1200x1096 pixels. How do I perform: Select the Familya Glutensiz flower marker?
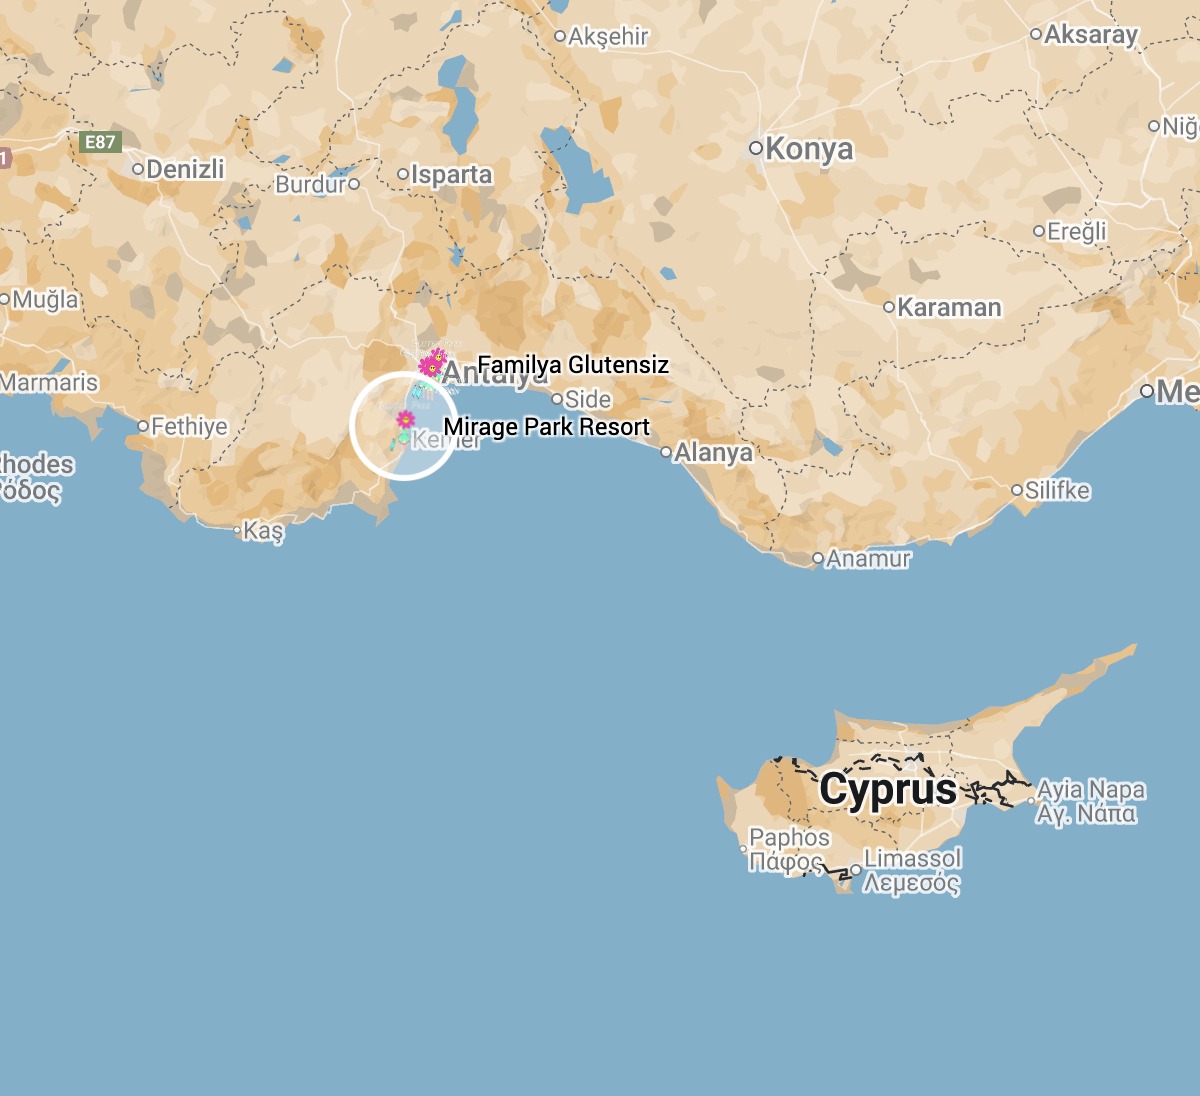[x=431, y=366]
